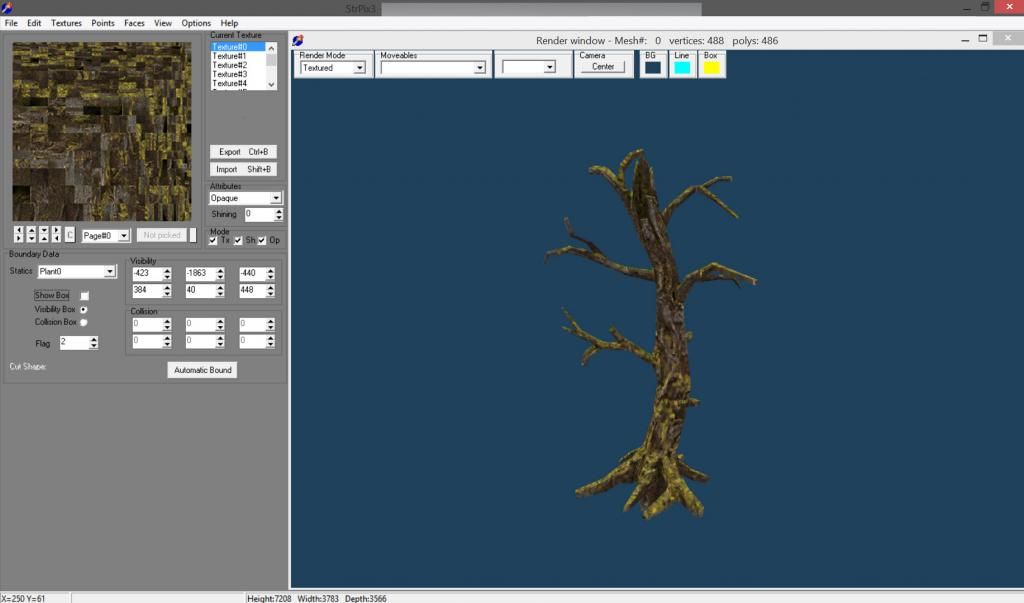1024x603 pixels.
Task: Click into the Flag value field
Action: point(74,343)
